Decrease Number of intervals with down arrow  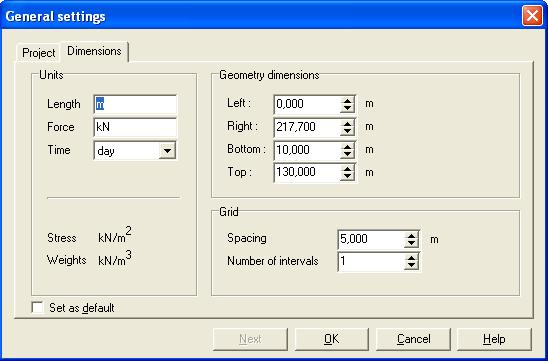point(411,266)
